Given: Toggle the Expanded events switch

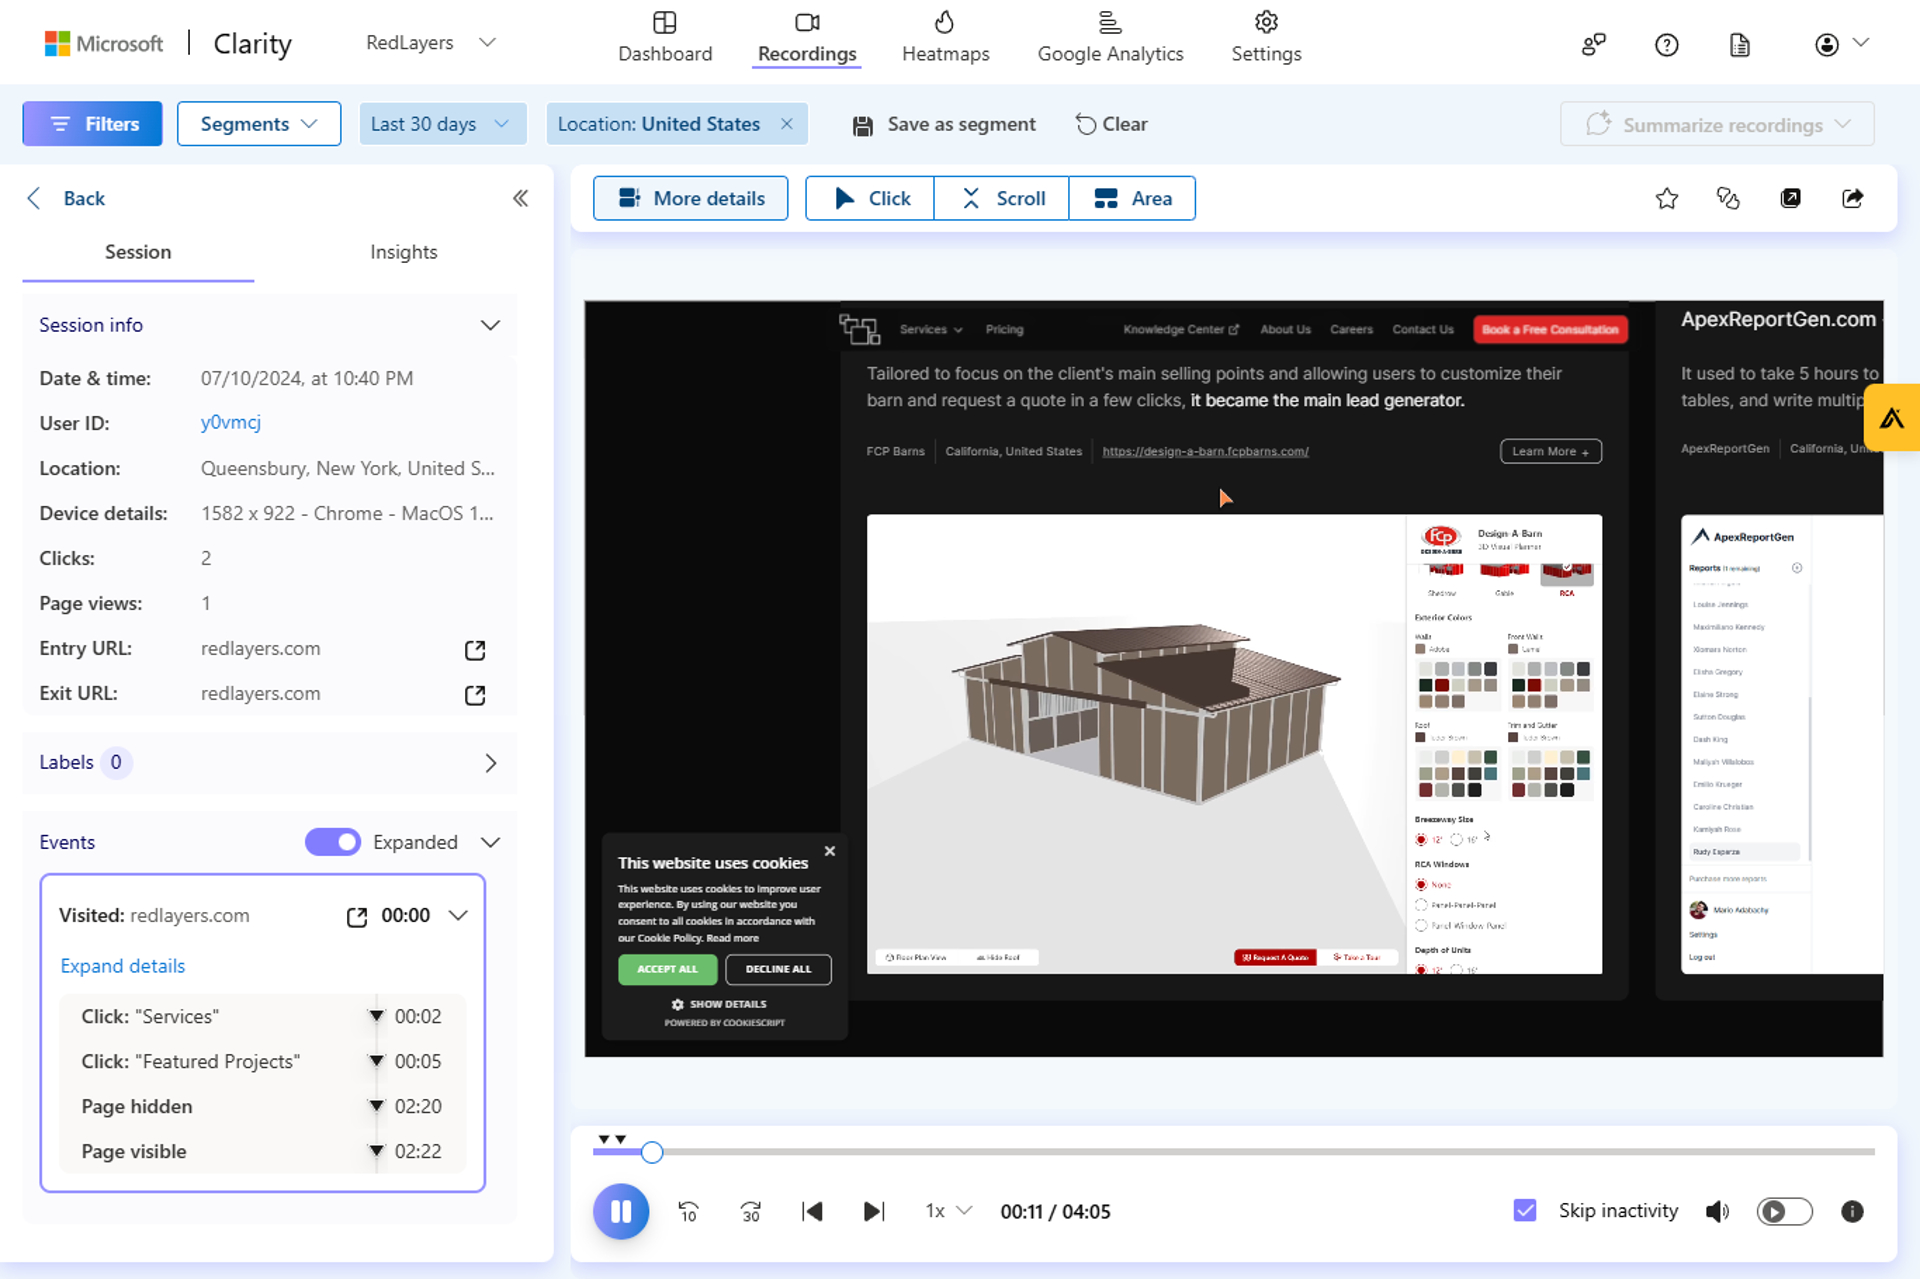Looking at the screenshot, I should 333,842.
